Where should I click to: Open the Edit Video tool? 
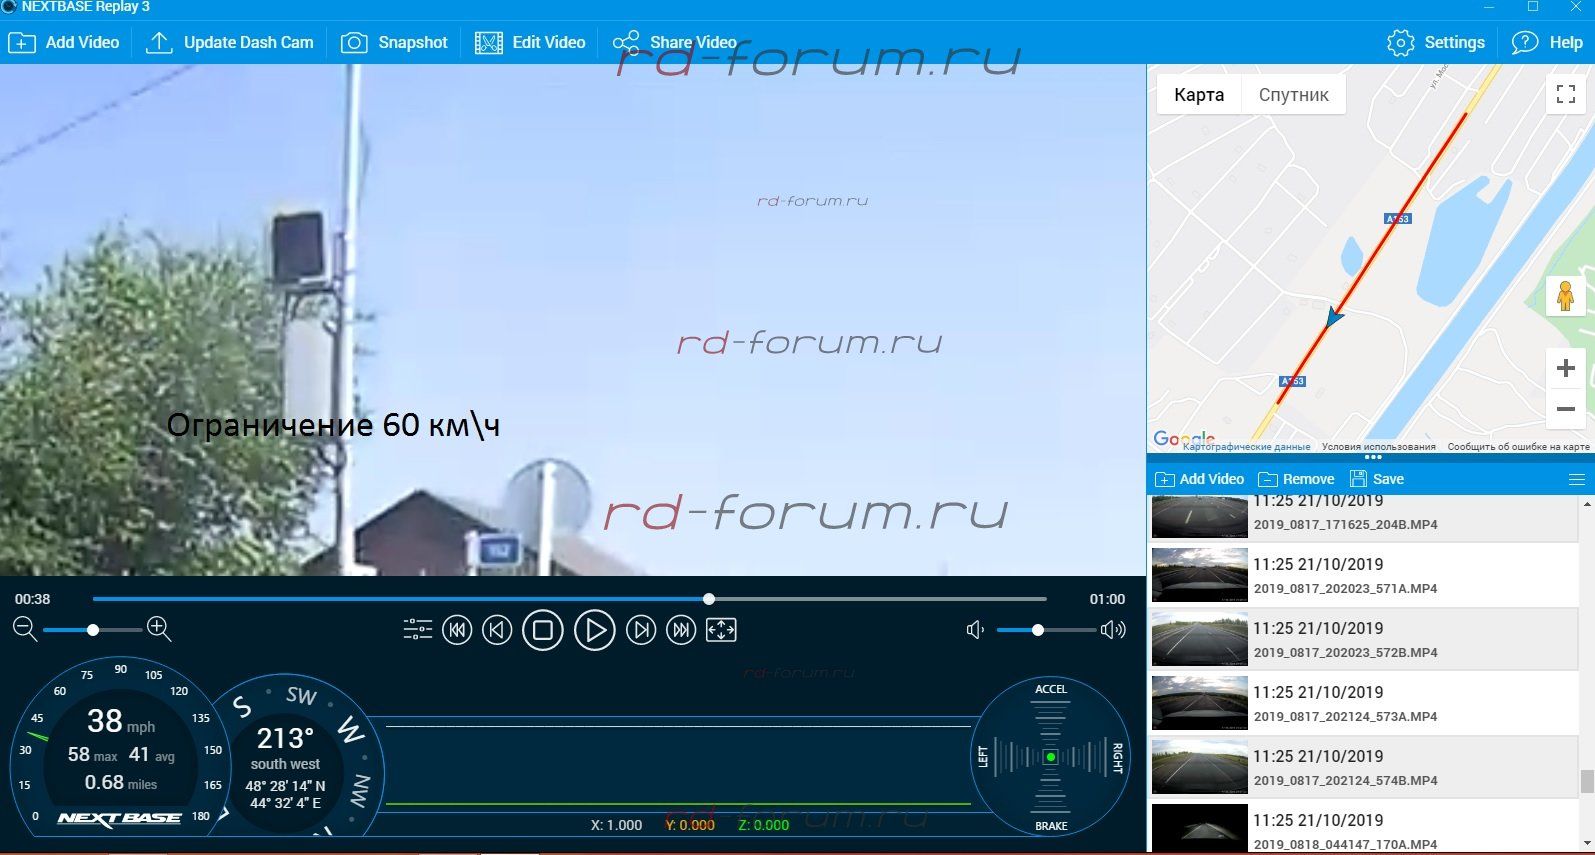[x=530, y=43]
